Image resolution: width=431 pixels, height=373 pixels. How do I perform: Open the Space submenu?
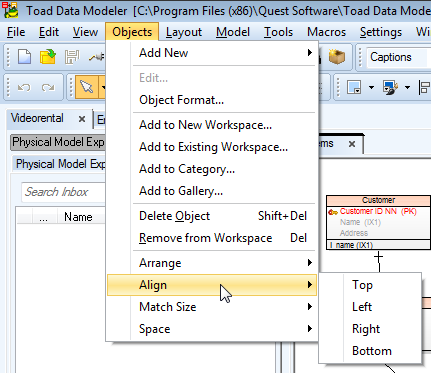coord(211,329)
